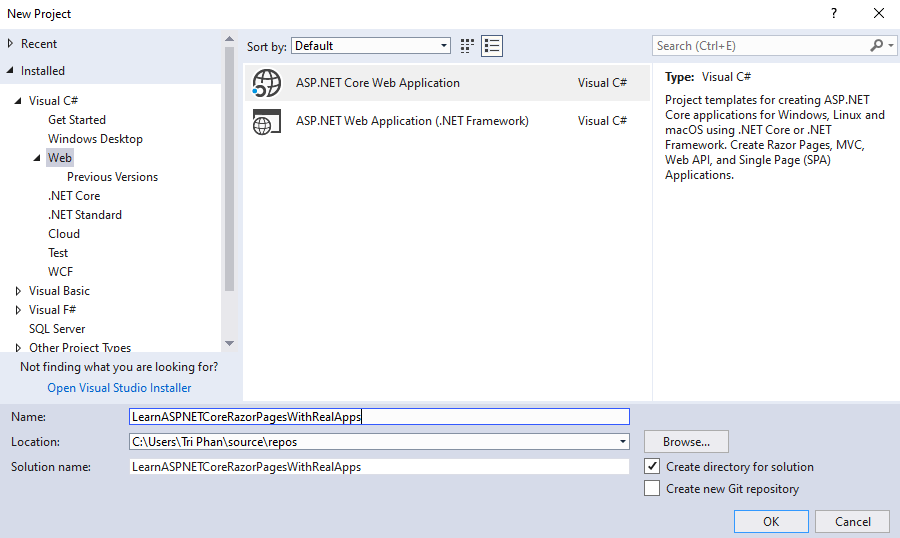Screen dimensions: 900x538
Task: Confirm with the OK button
Action: tap(771, 521)
